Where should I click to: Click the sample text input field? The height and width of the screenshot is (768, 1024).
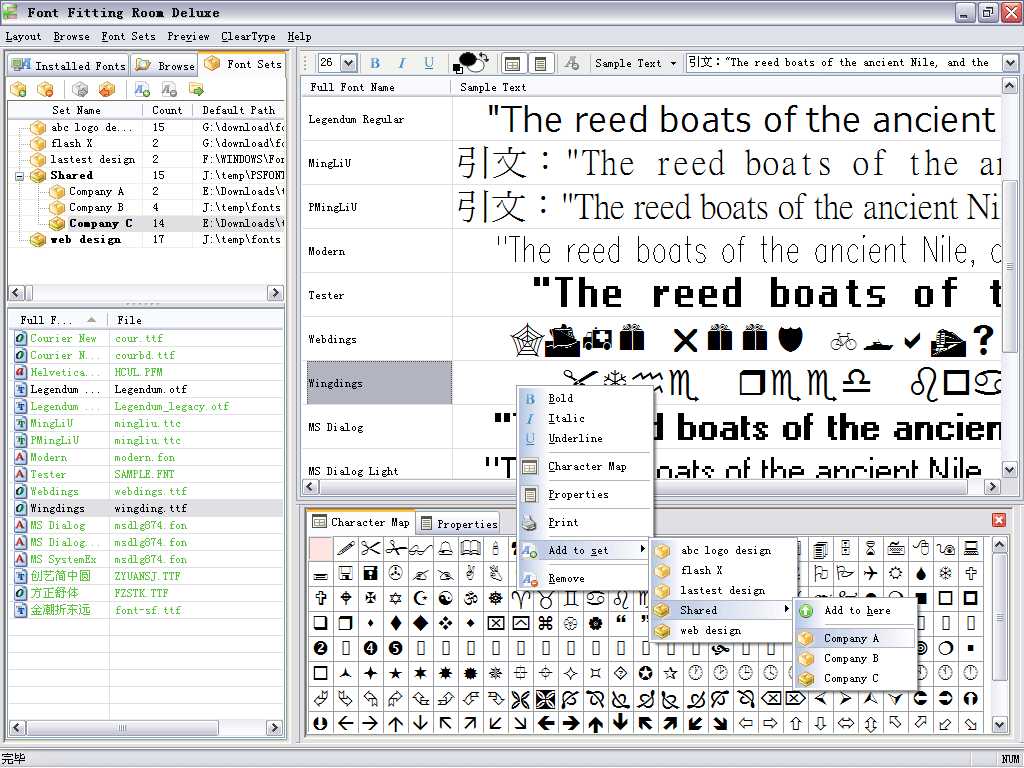pos(844,63)
